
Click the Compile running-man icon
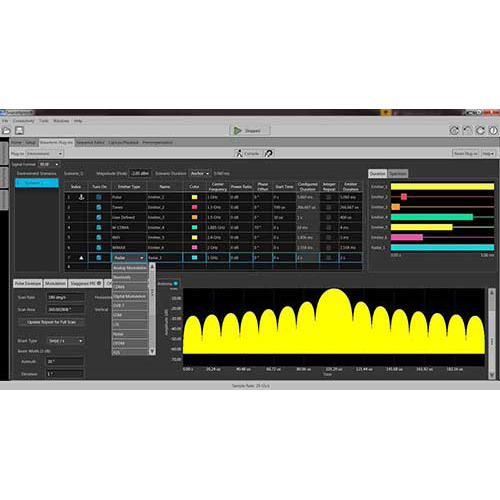(x=239, y=153)
